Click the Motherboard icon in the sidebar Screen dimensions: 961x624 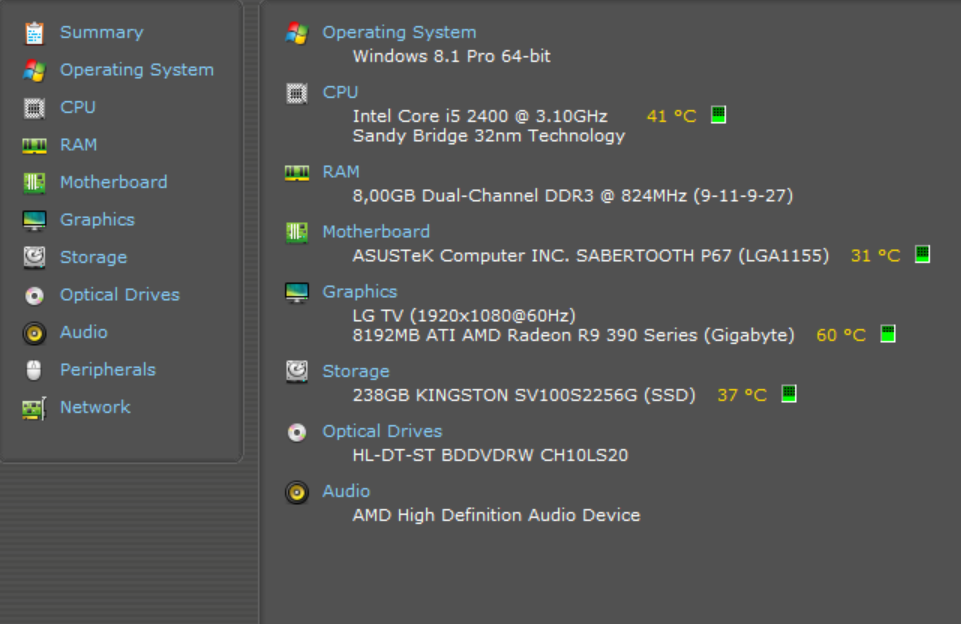tap(34, 183)
